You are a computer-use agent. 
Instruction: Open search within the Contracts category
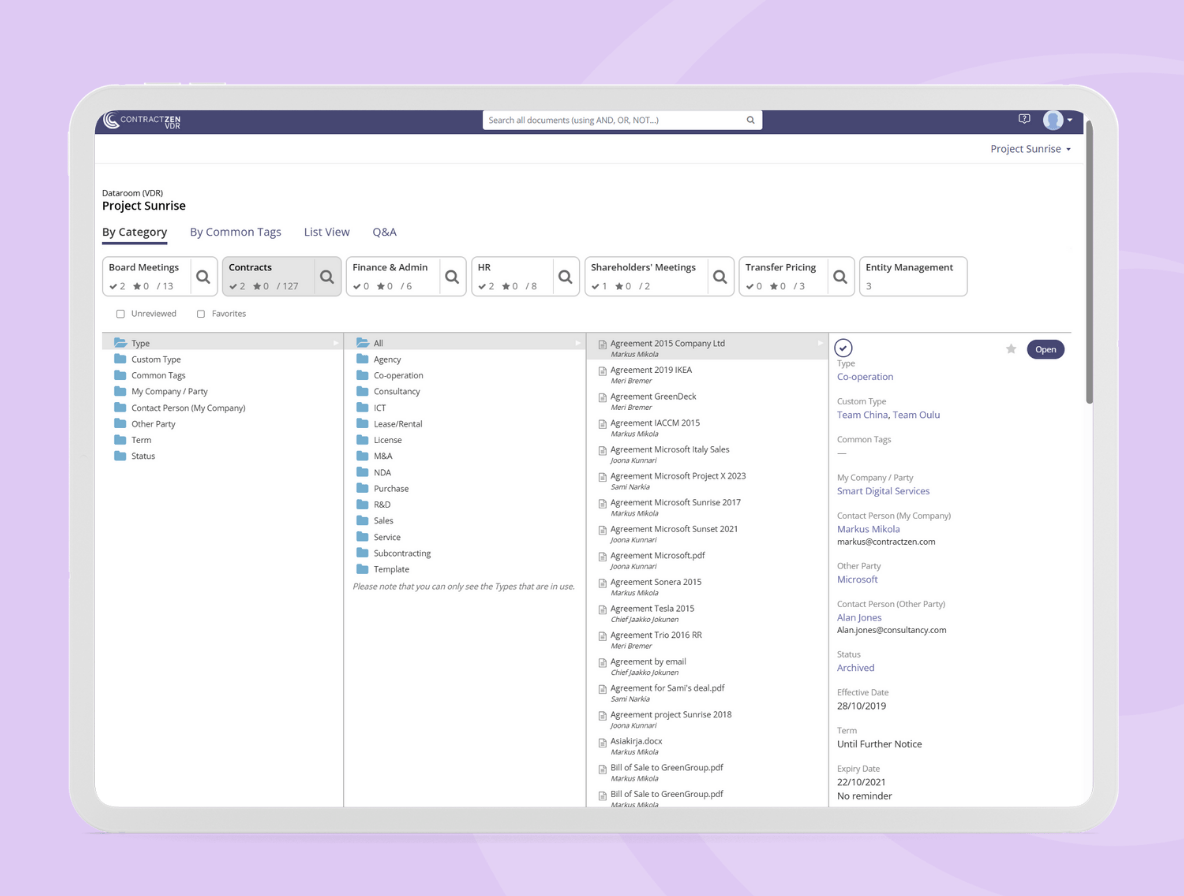coord(327,277)
